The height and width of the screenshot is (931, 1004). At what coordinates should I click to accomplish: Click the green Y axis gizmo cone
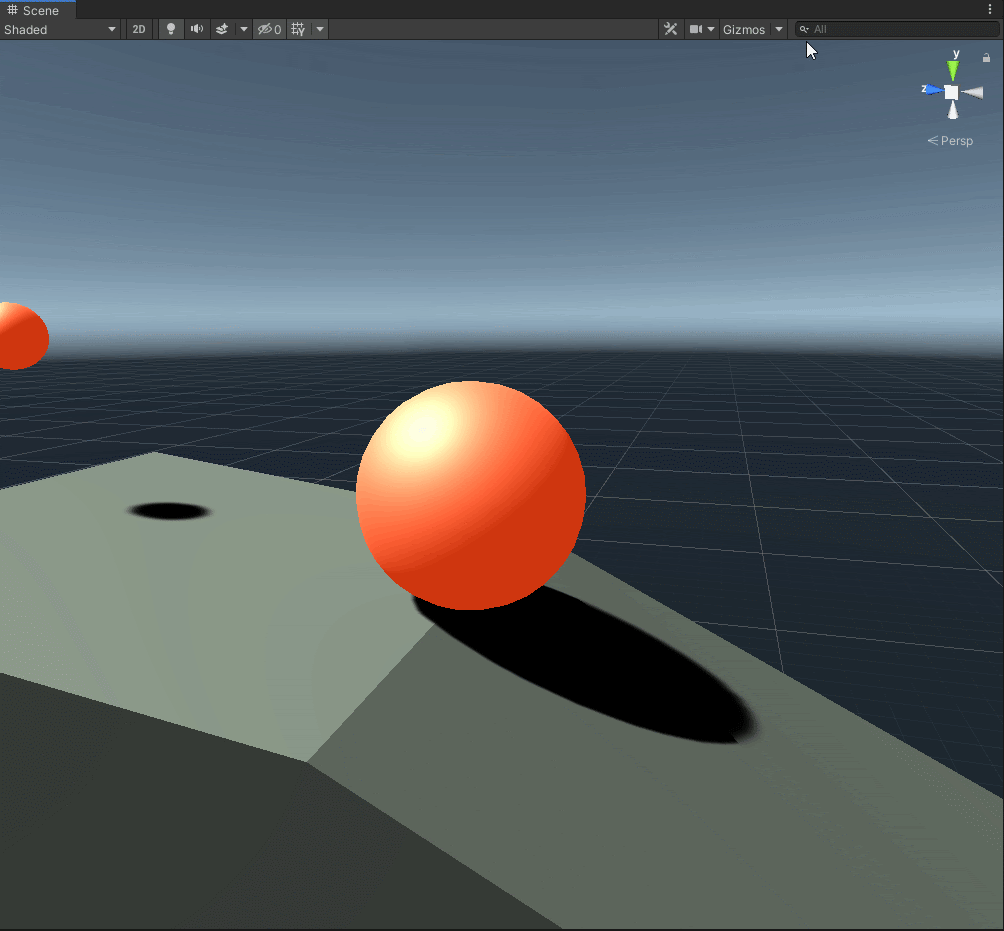coord(953,70)
